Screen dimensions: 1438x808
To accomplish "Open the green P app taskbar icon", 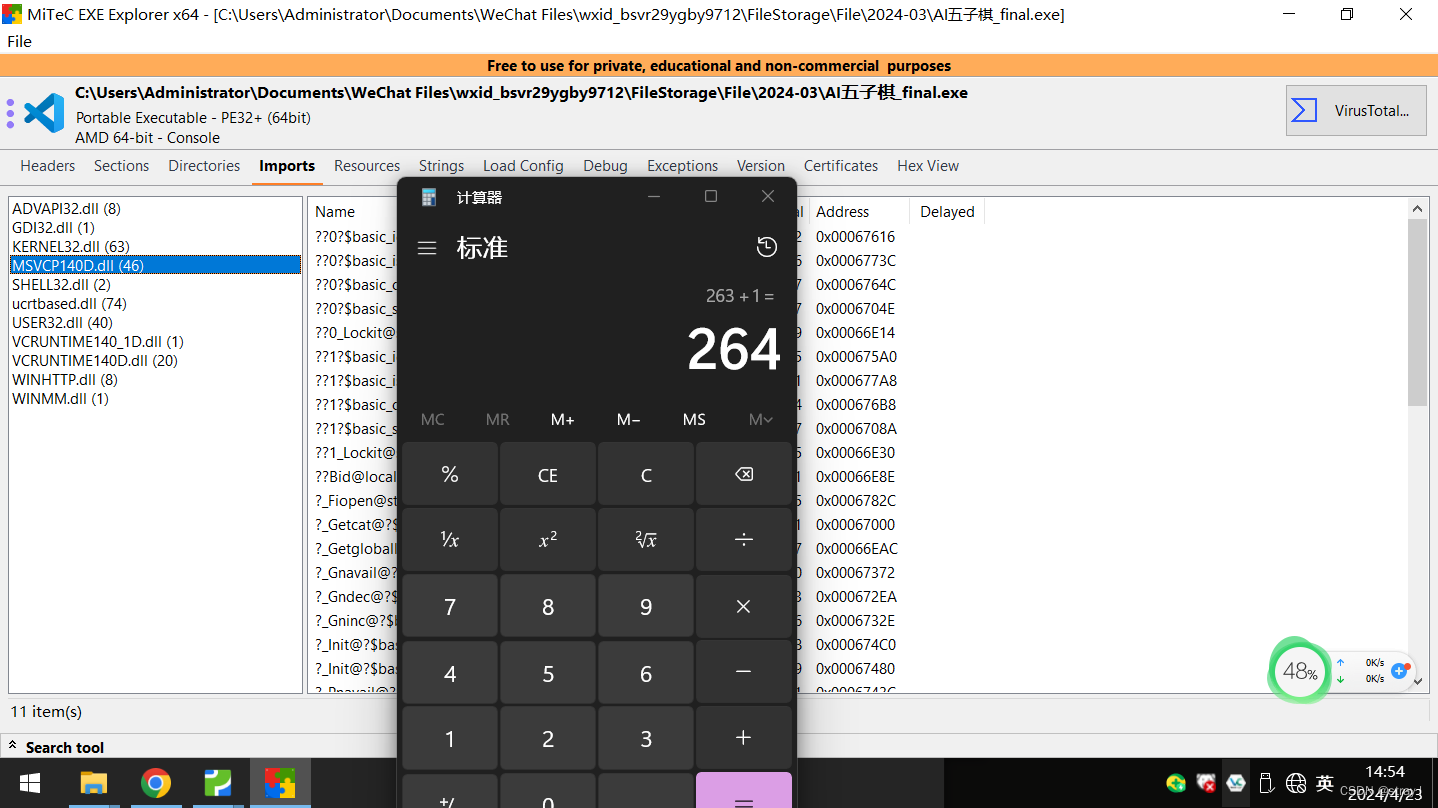I will click(217, 782).
